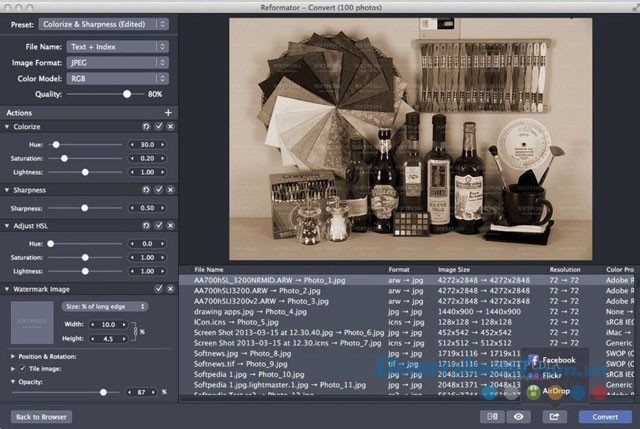Click Back to Browser button
The width and height of the screenshot is (640, 429).
point(41,416)
